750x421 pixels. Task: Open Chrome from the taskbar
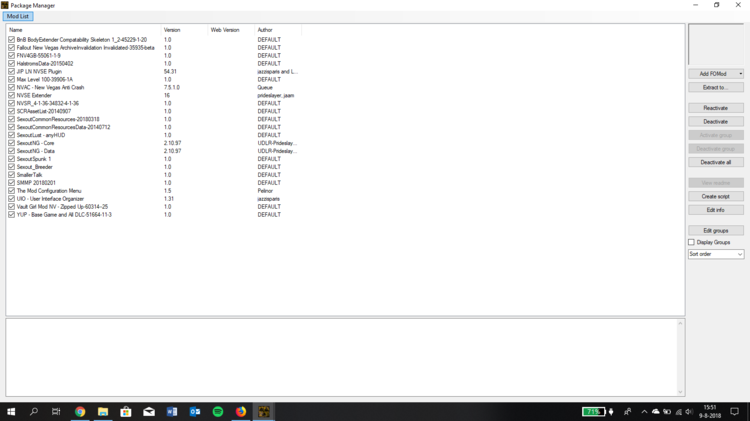[x=80, y=411]
